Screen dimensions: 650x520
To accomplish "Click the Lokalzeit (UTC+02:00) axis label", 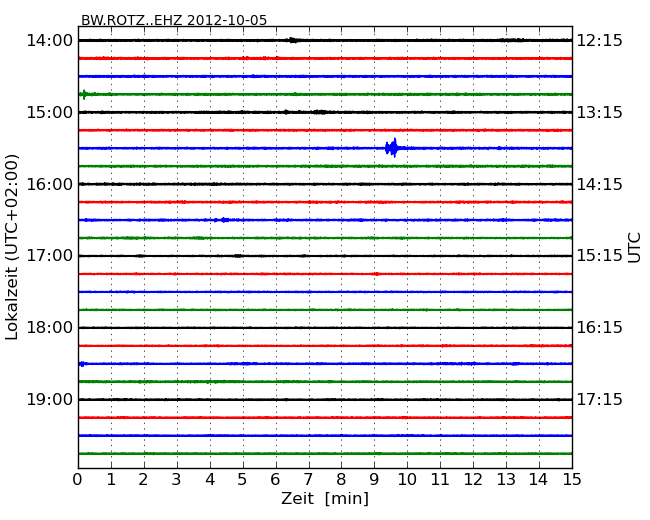I will pos(12,247).
